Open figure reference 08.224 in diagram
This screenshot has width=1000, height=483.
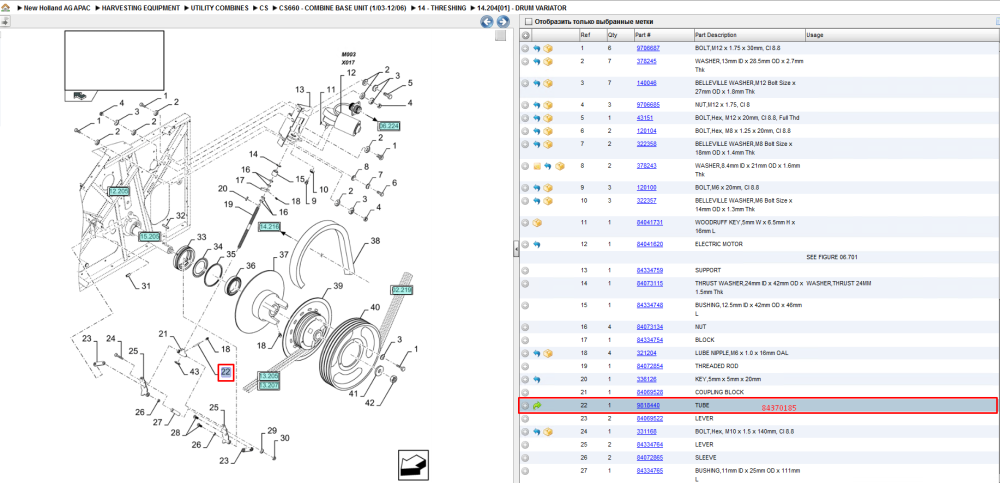tap(388, 126)
